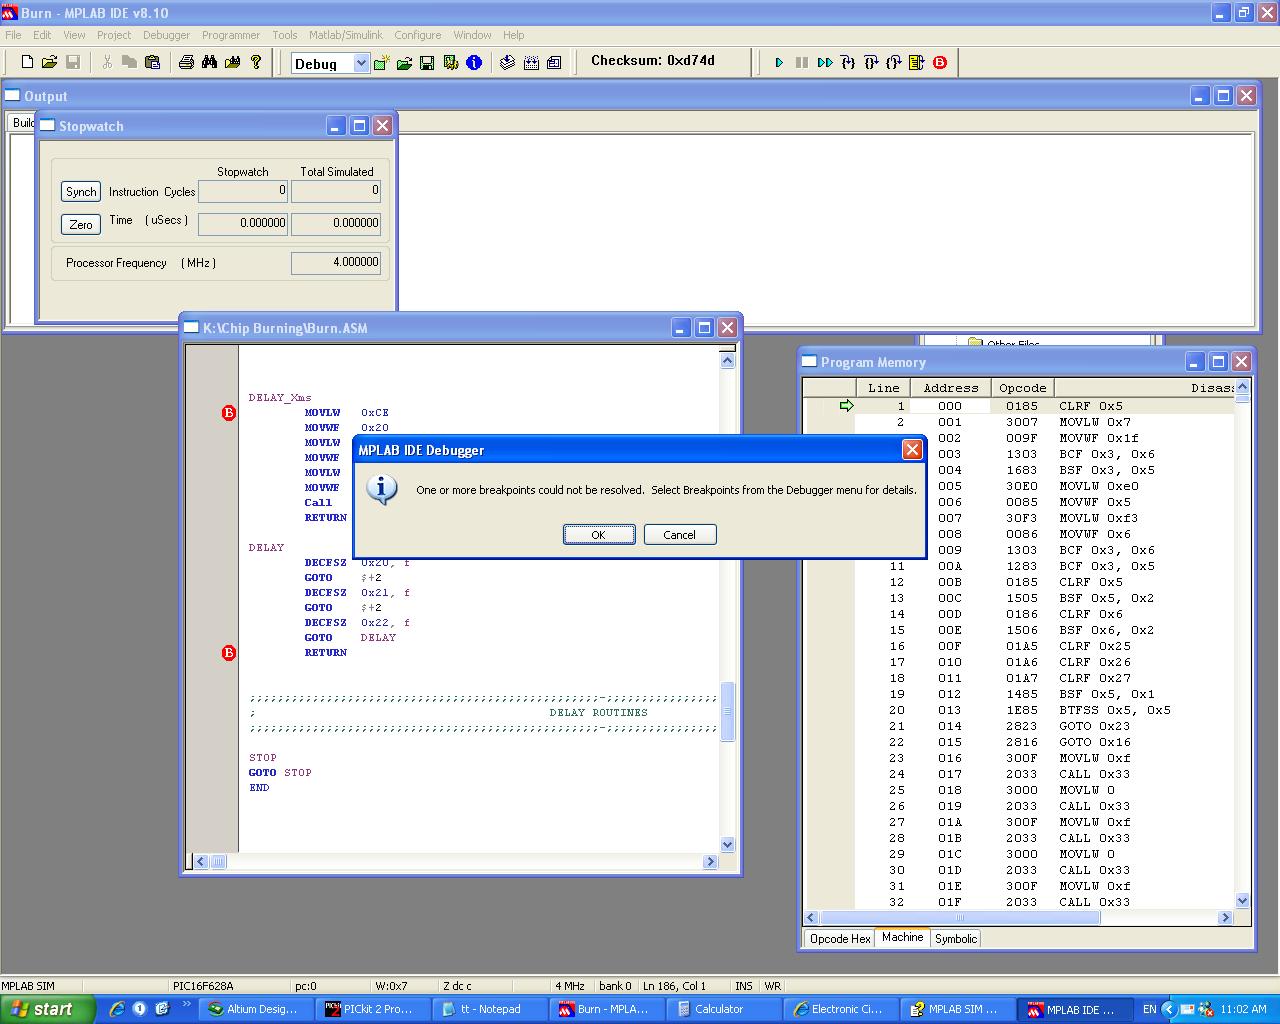
Task: Open the Project menu
Action: 114,35
